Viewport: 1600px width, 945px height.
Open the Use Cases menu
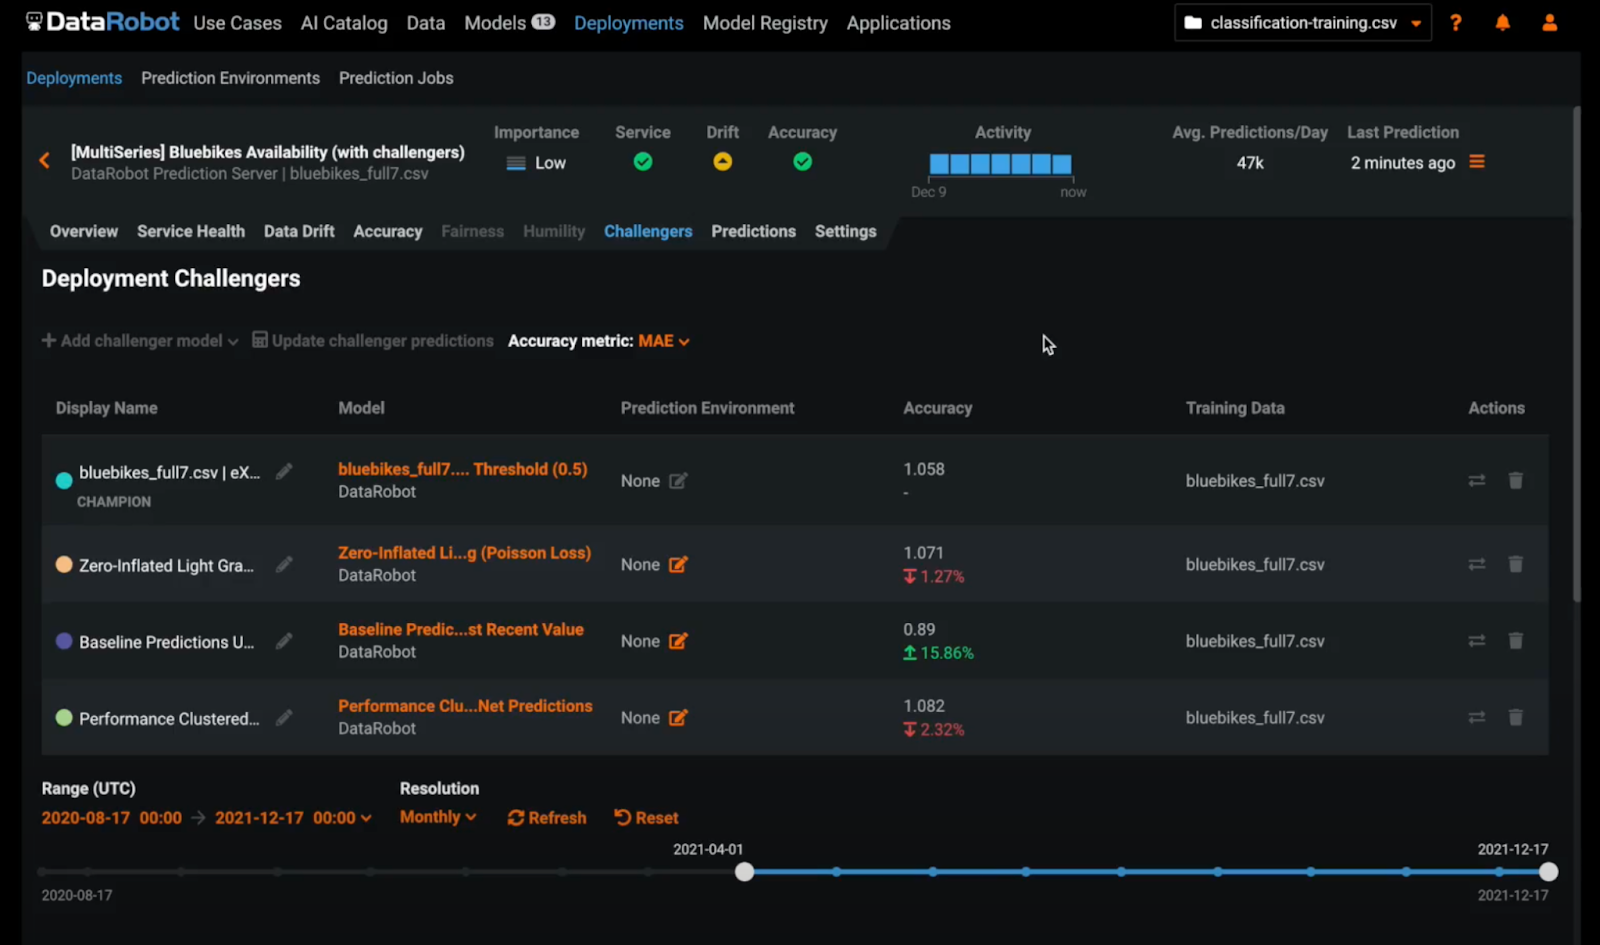pos(237,23)
